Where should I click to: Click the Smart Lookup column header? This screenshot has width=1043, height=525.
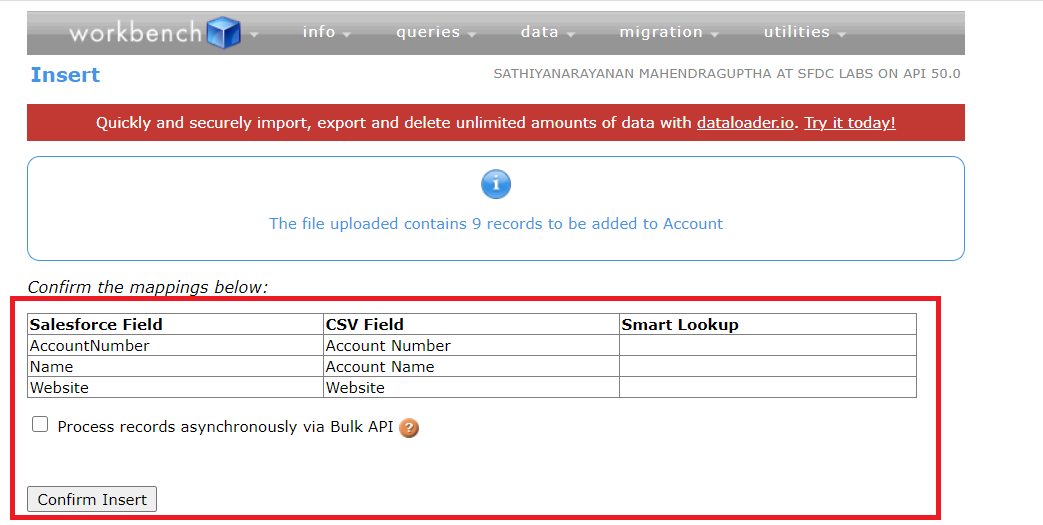(x=768, y=324)
